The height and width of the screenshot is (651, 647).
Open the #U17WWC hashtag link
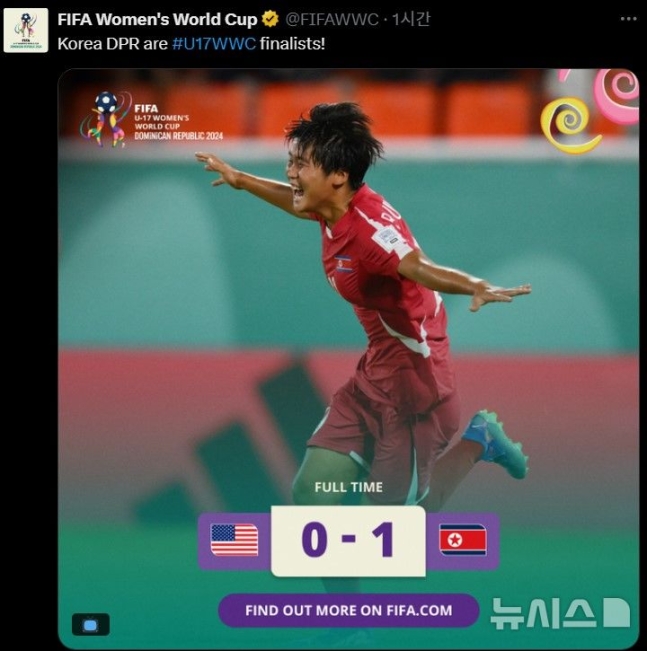coord(214,44)
